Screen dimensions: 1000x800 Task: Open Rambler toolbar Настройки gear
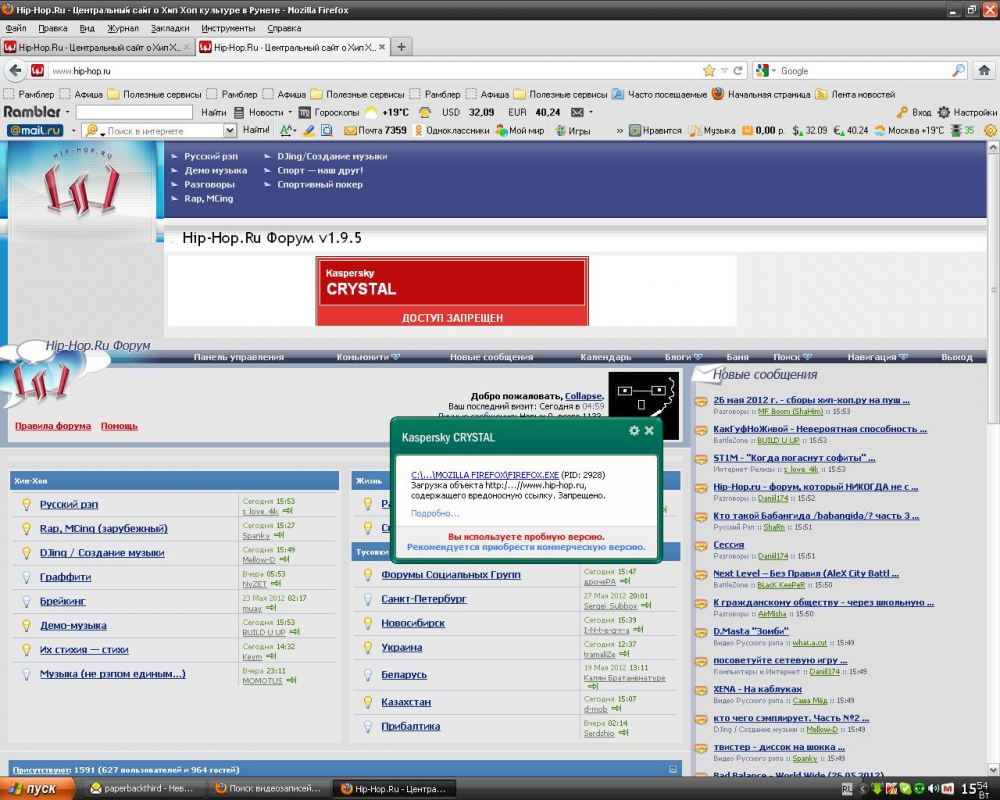coord(944,112)
